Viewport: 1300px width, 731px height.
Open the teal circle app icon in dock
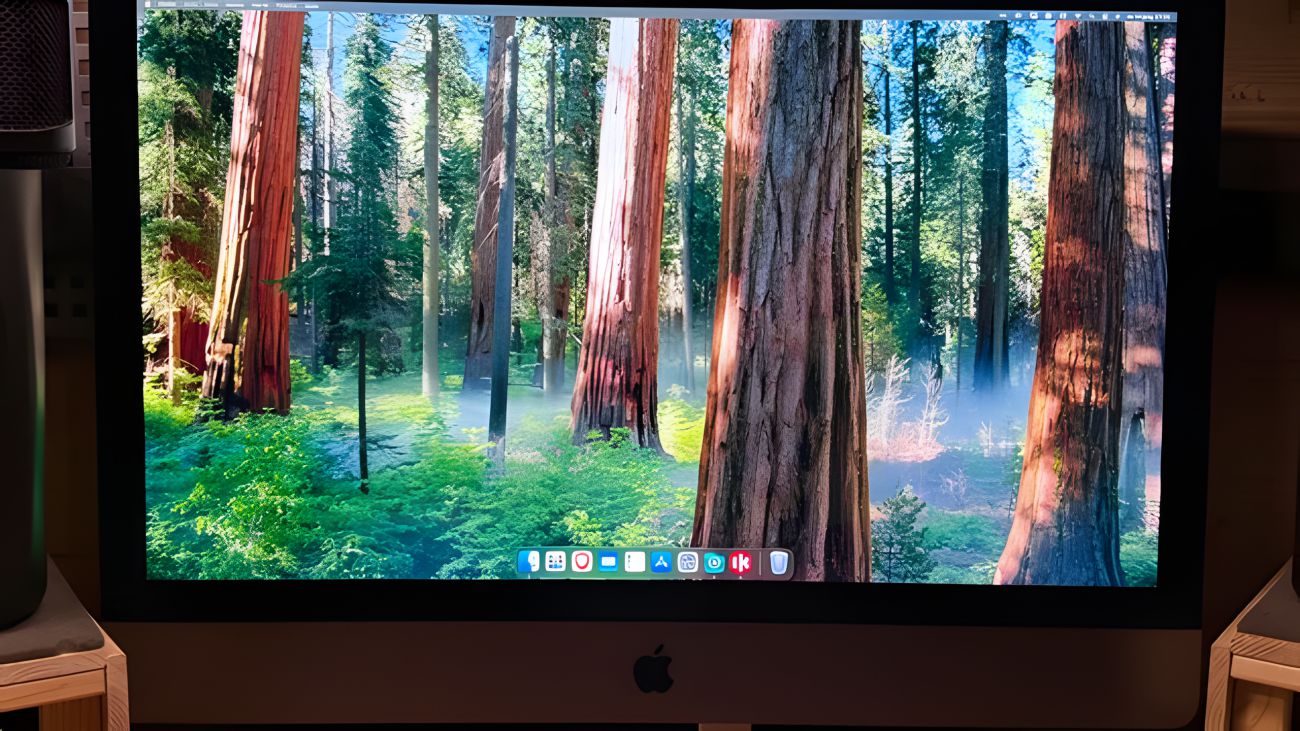pyautogui.click(x=713, y=562)
